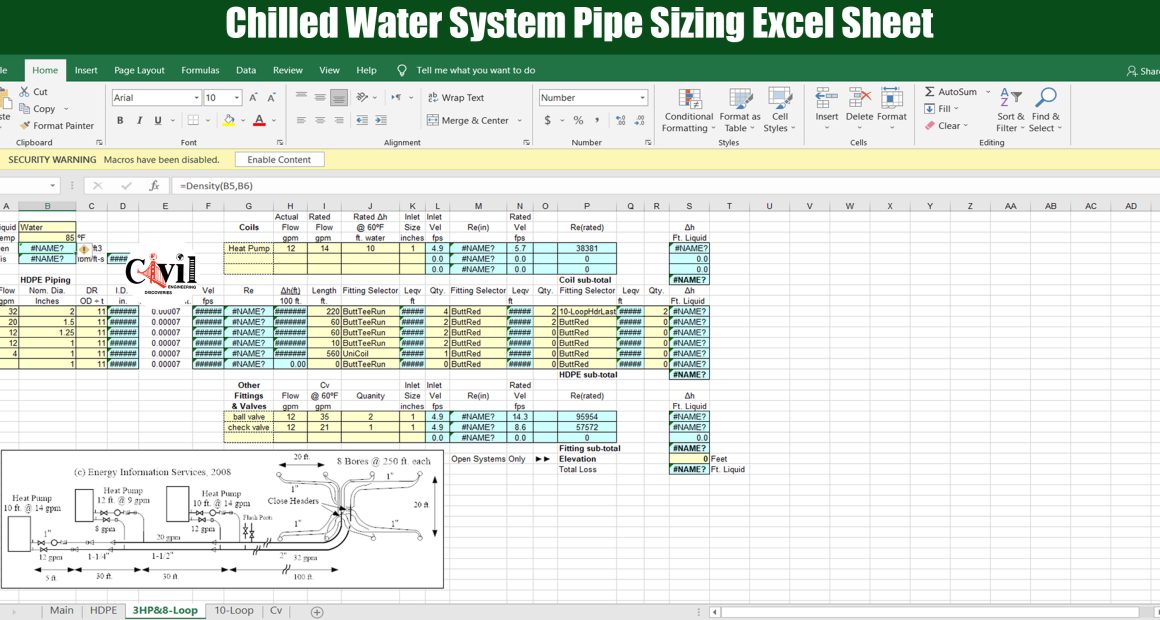The image size is (1160, 620).
Task: Open the Insert ribbon tab
Action: 86,70
